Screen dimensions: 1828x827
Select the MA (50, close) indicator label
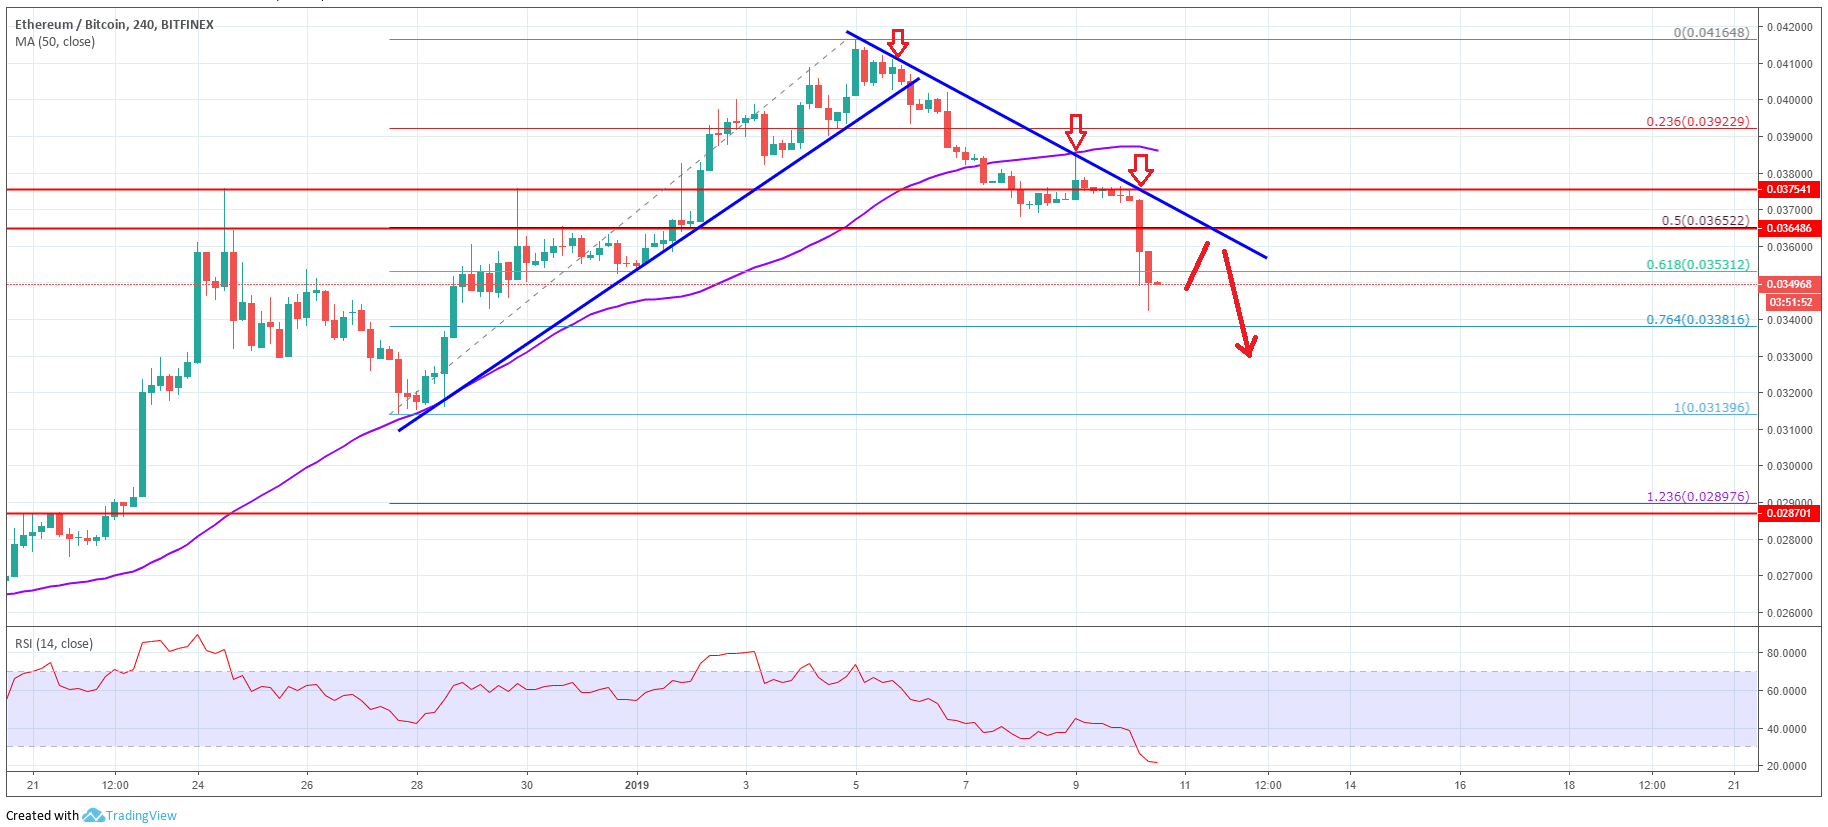click(55, 42)
